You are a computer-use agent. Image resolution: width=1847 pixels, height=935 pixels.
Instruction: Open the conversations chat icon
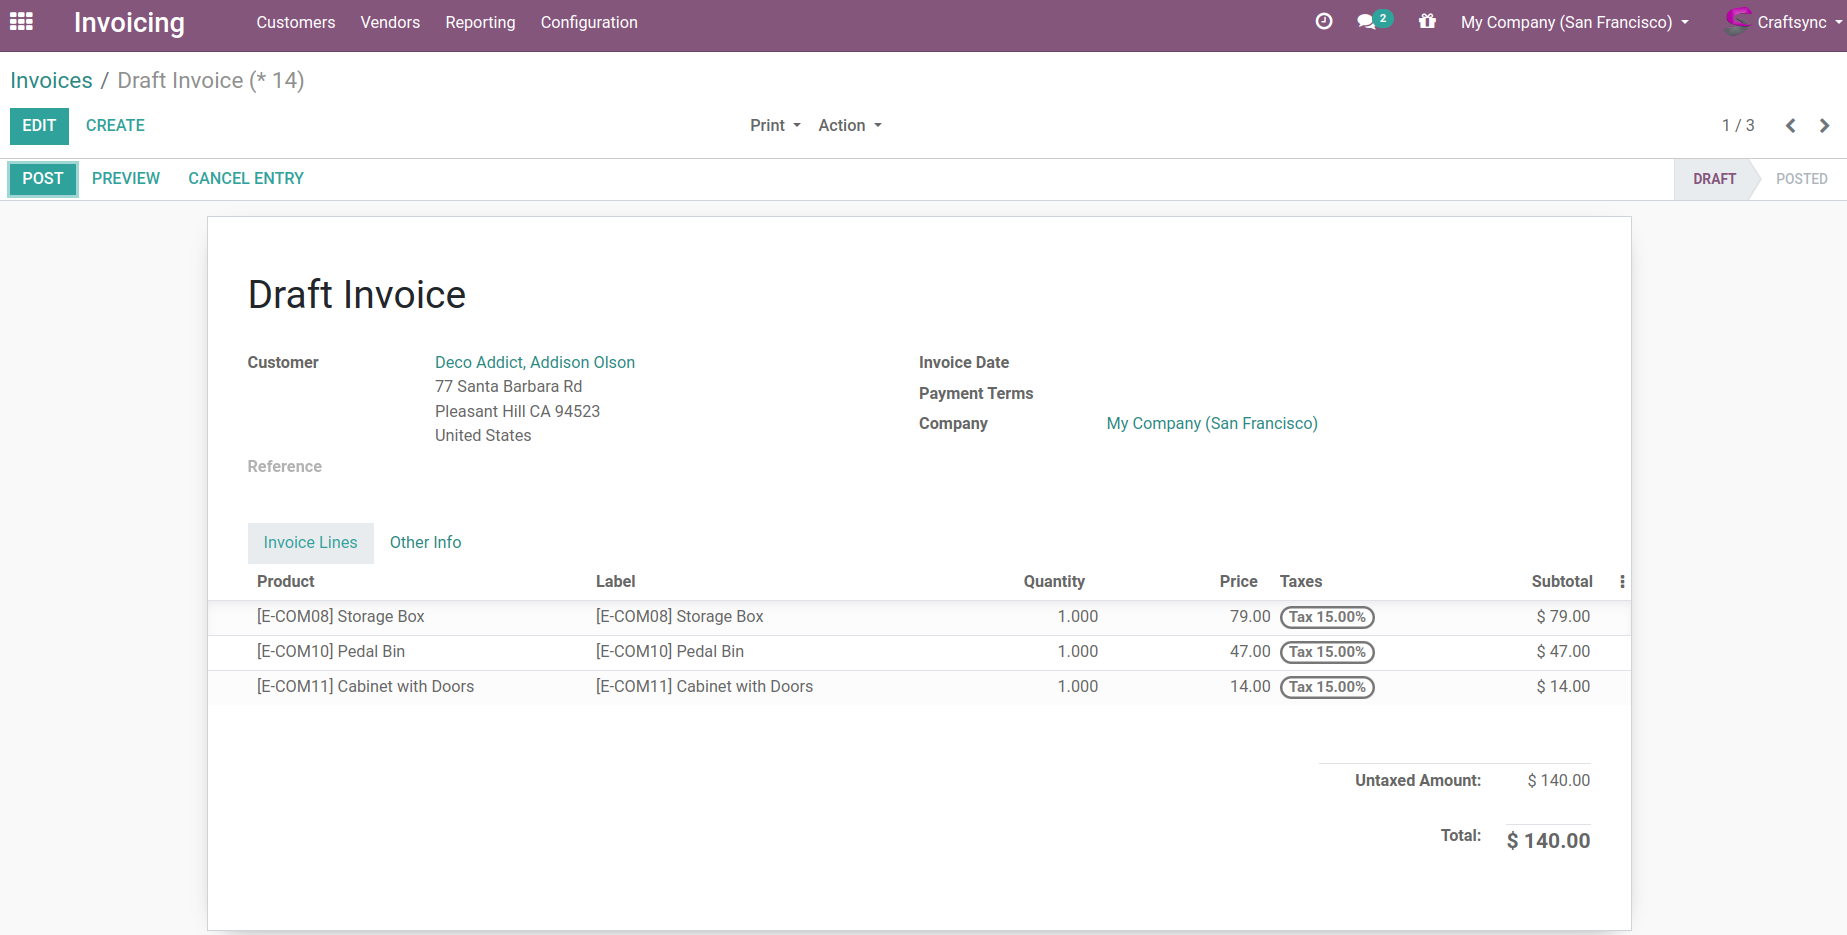click(x=1367, y=22)
